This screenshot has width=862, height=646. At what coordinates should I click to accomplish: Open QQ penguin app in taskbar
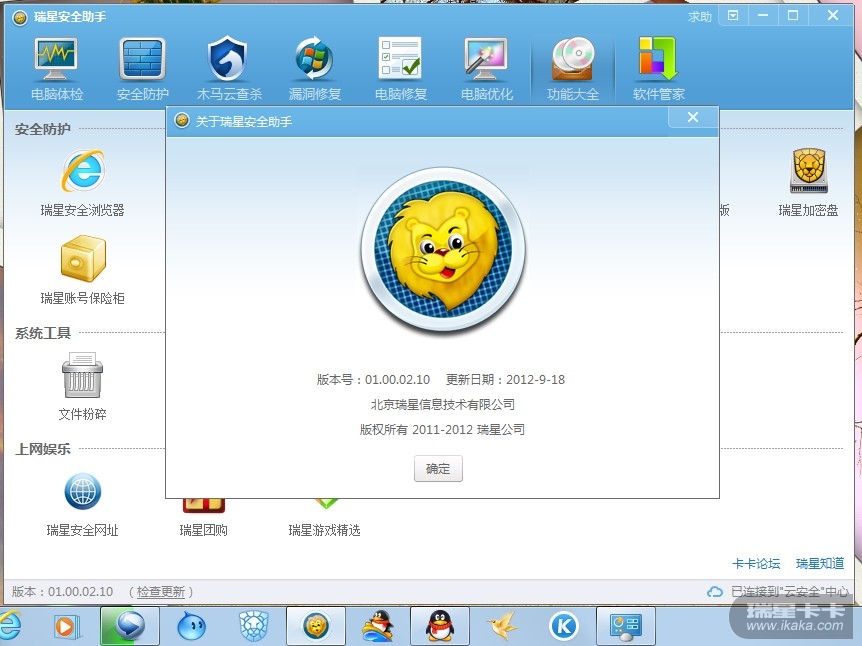(440, 626)
